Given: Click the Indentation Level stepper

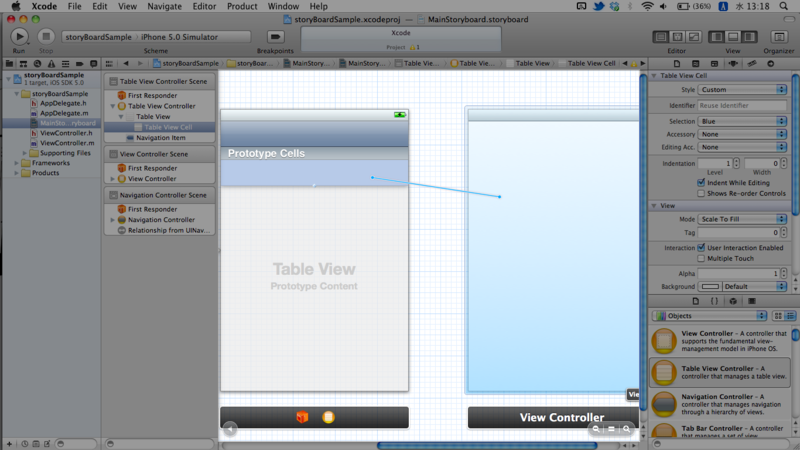Looking at the screenshot, I should 736,163.
